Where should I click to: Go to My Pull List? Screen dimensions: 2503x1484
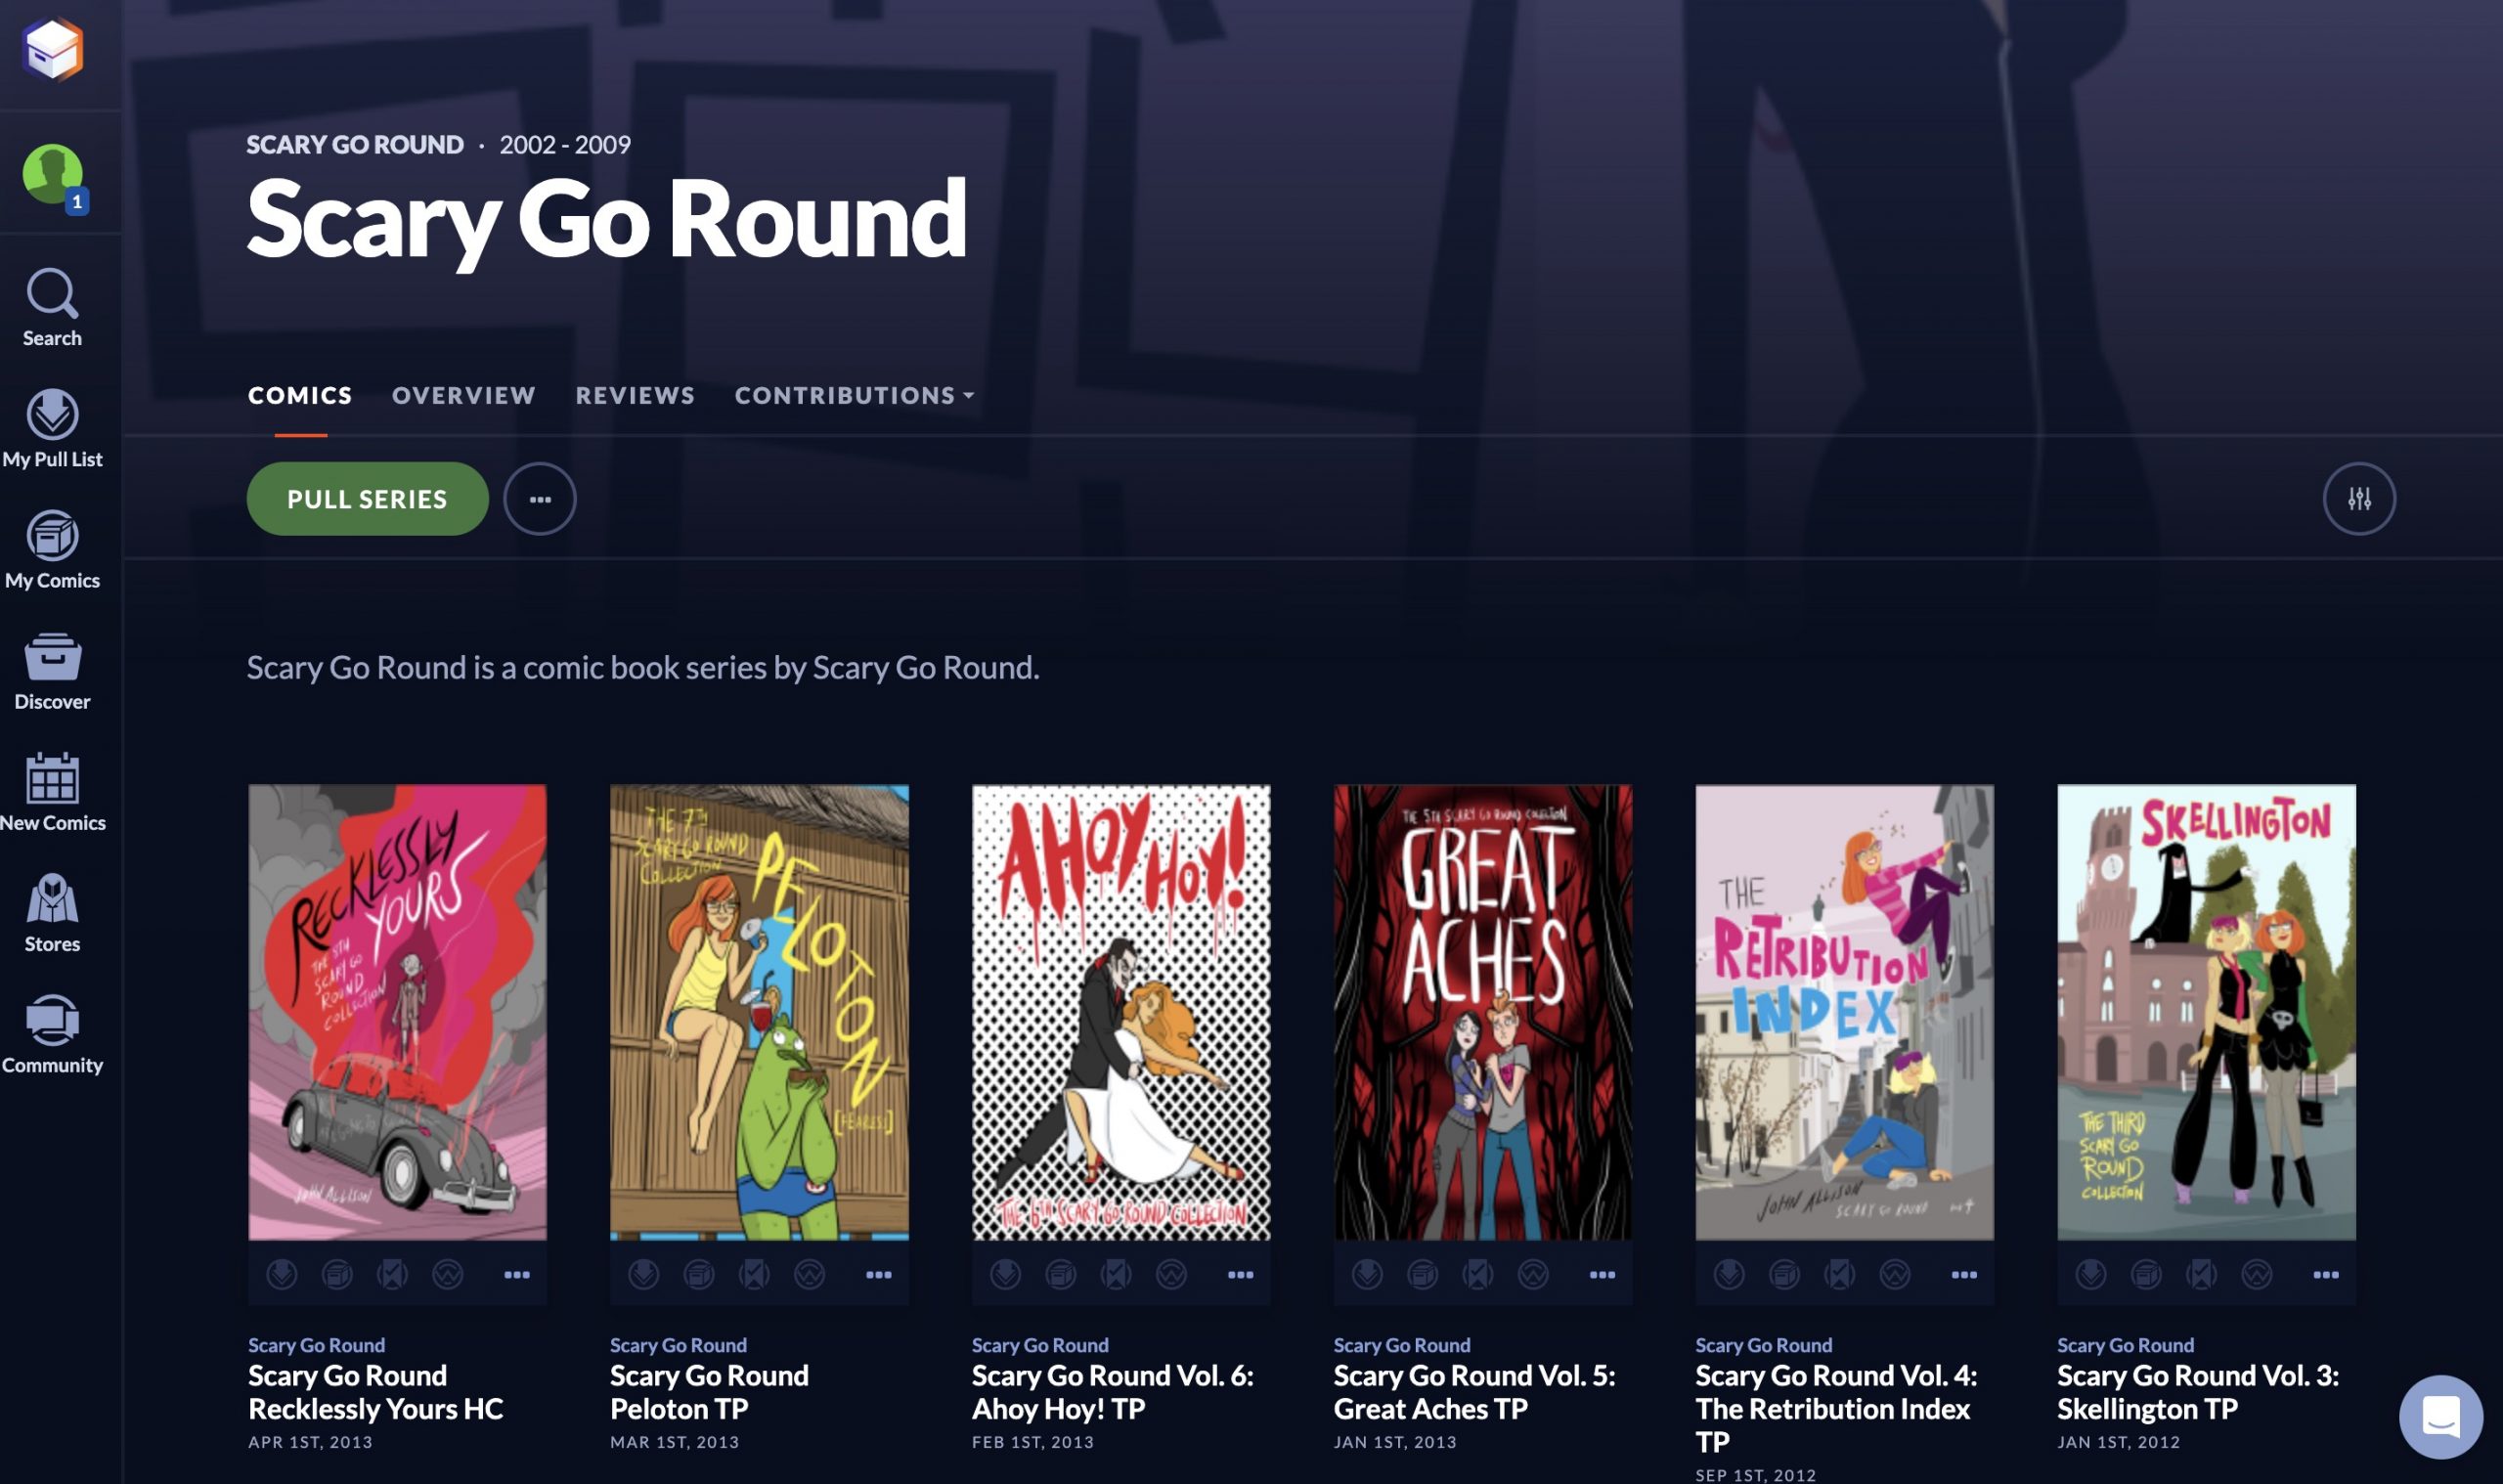52,429
